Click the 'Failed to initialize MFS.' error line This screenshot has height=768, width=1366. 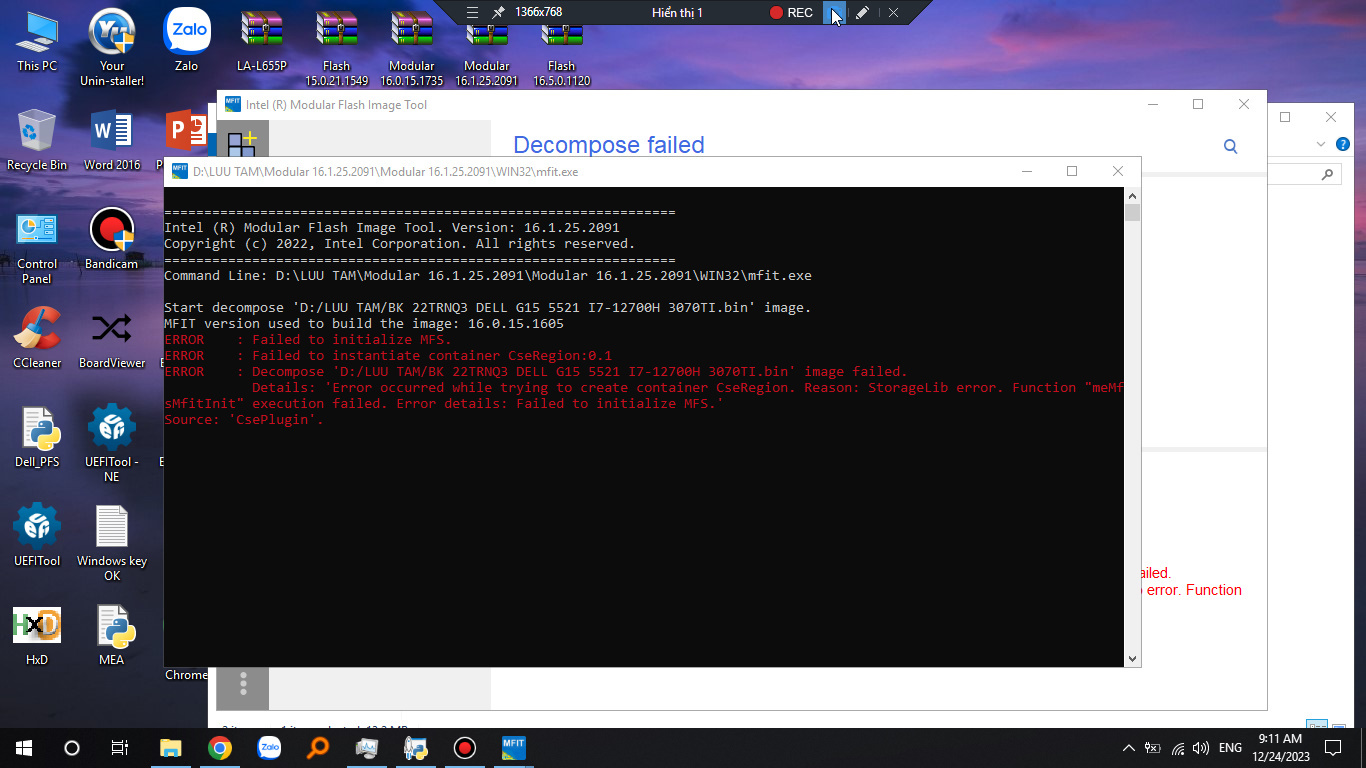point(308,340)
